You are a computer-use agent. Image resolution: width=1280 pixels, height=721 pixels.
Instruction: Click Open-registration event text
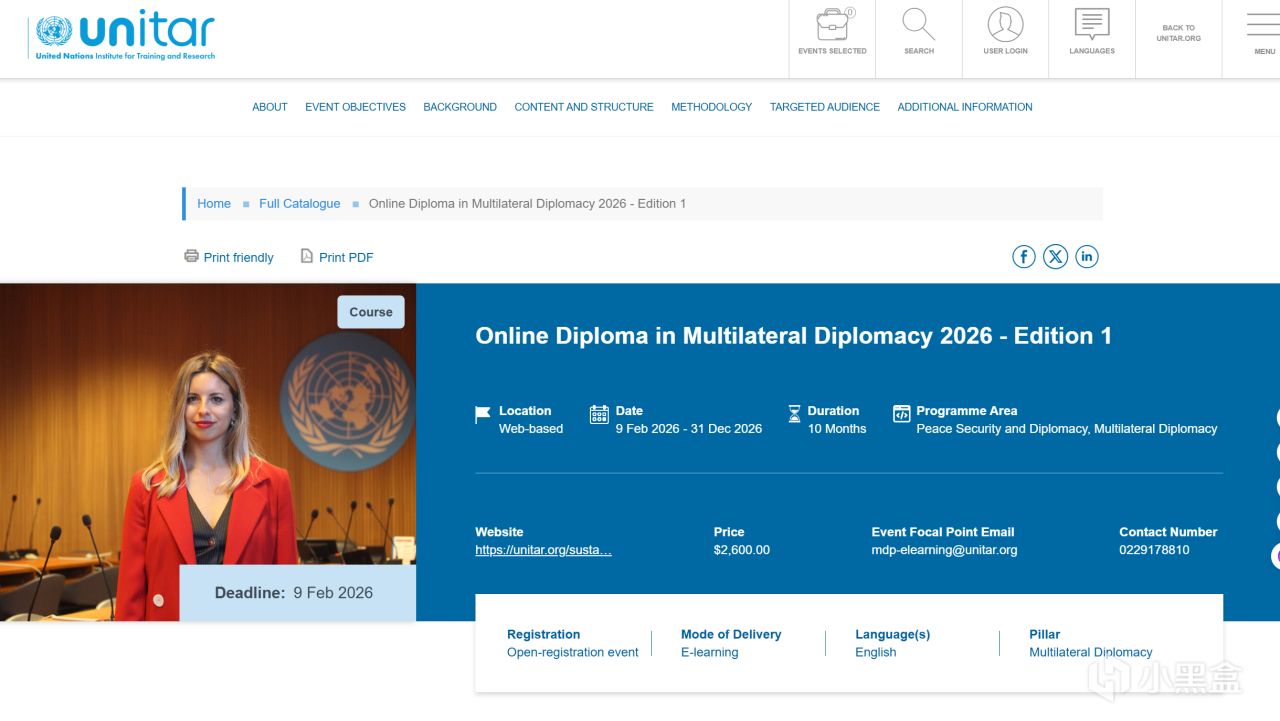point(573,653)
